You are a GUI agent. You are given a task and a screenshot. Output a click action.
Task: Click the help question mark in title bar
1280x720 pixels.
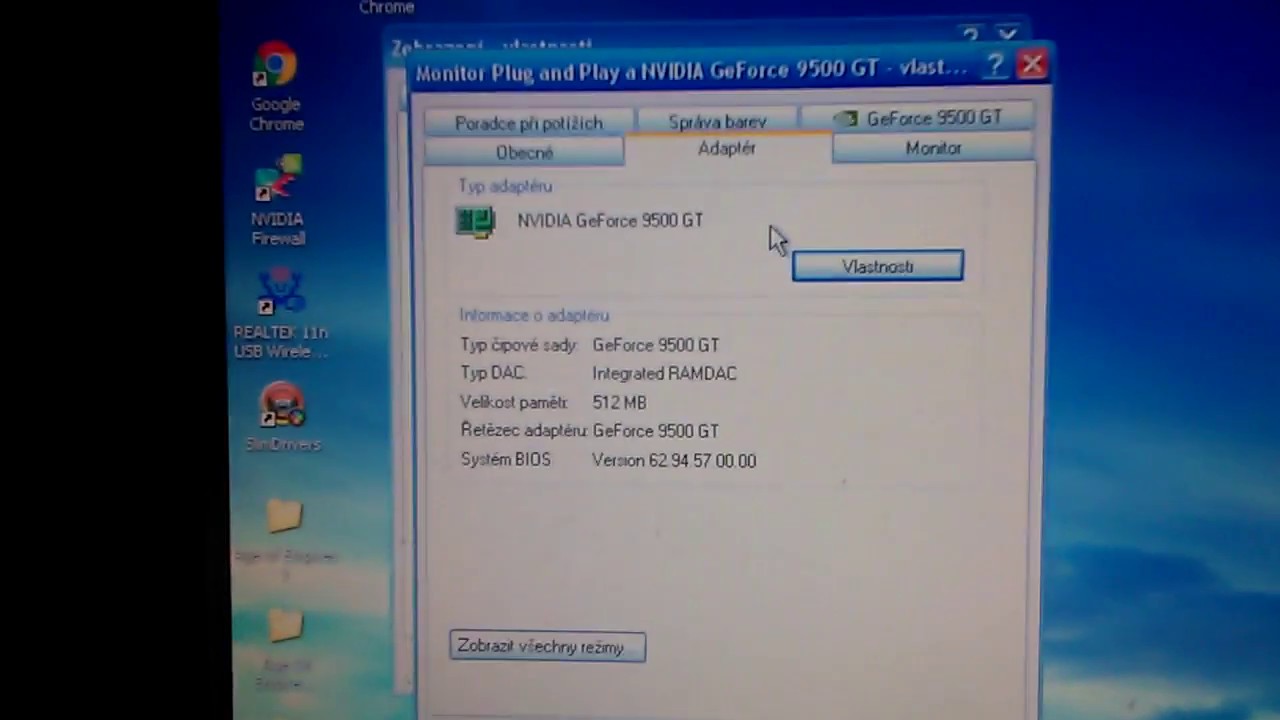click(994, 66)
